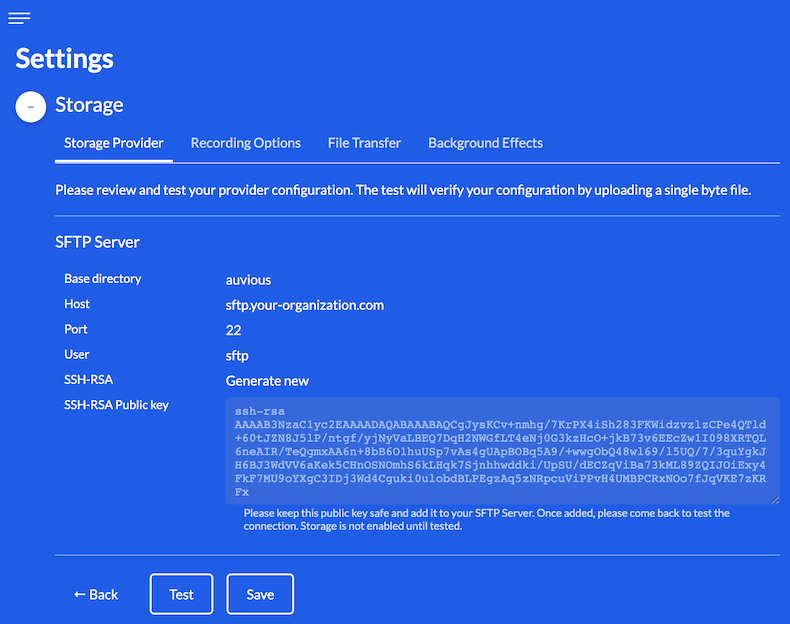Click Generate new SSH-RSA key
Screen dimensions: 790x624
[x=267, y=380]
